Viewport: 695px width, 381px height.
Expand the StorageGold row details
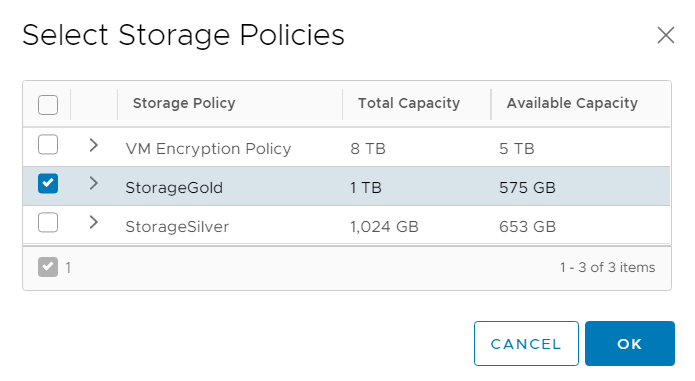point(93,183)
